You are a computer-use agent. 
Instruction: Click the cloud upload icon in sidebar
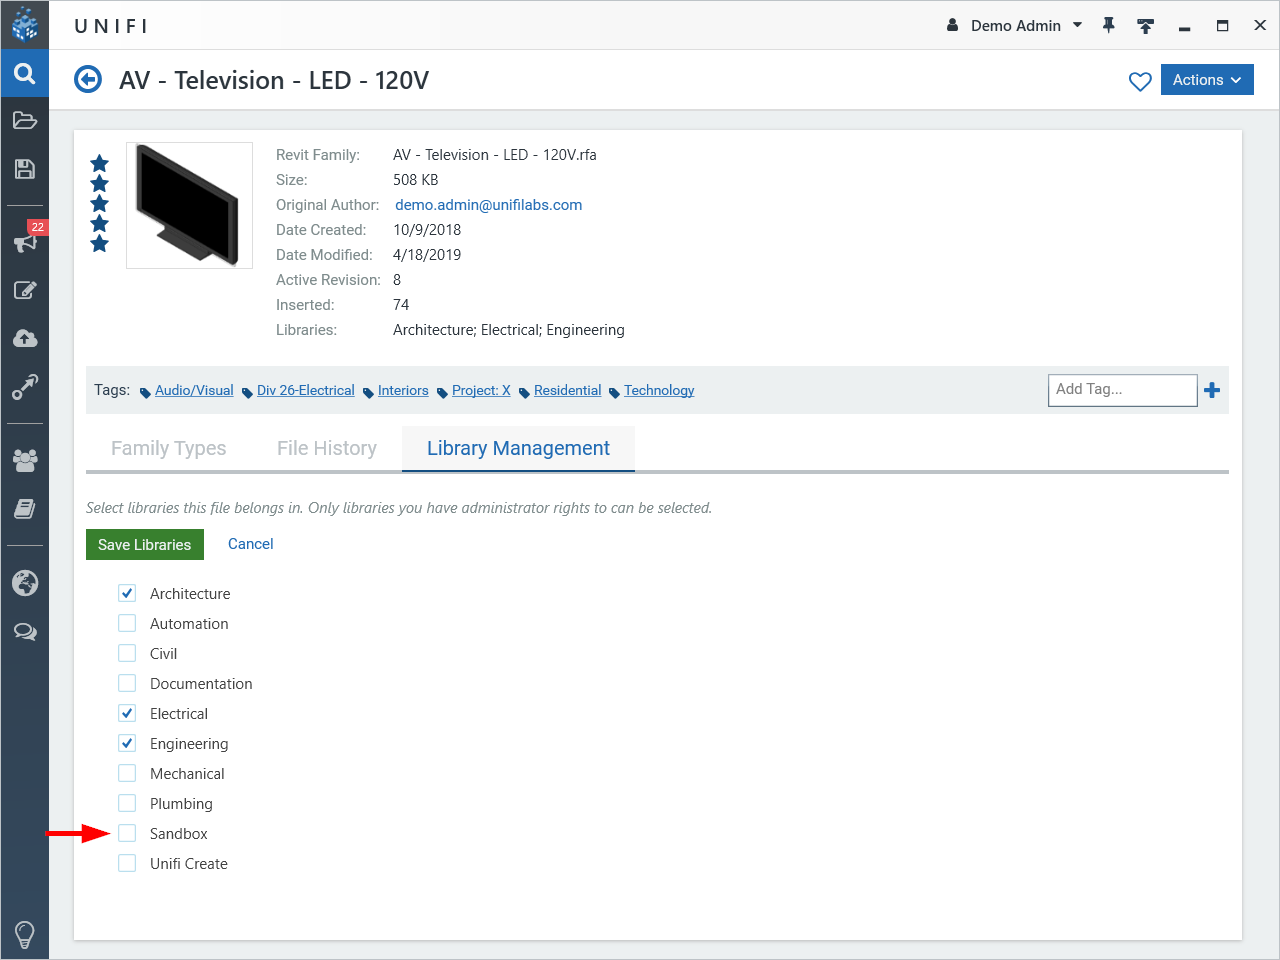25,338
